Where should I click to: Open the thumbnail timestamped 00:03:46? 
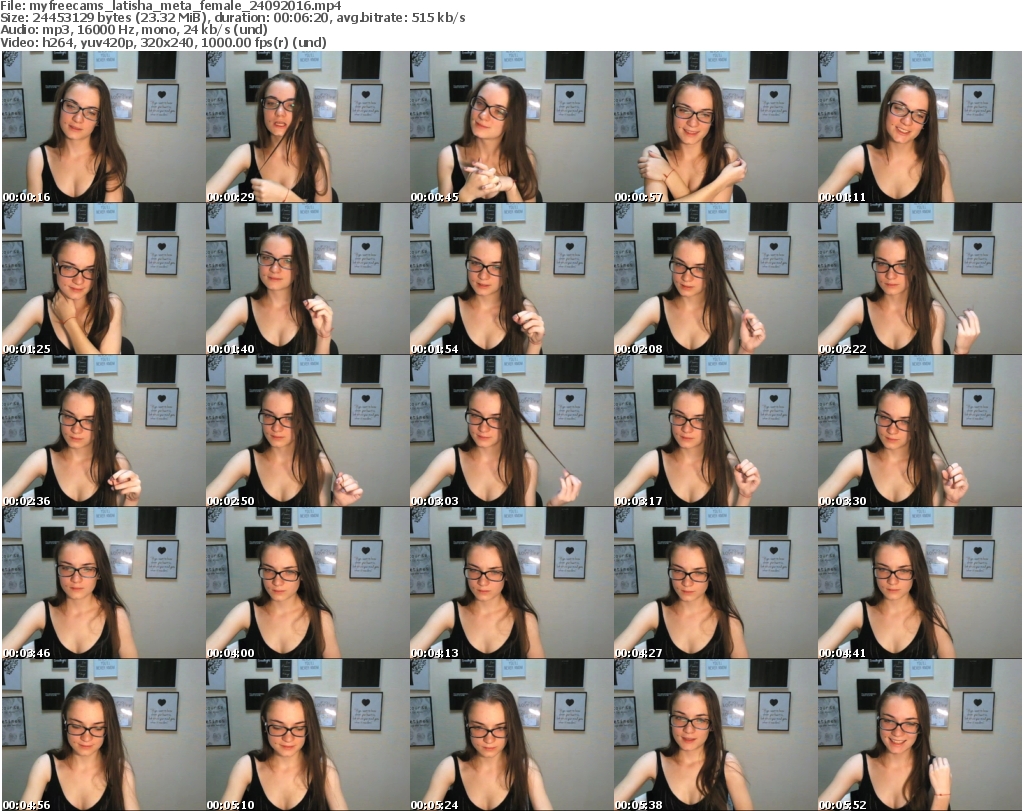[x=103, y=583]
